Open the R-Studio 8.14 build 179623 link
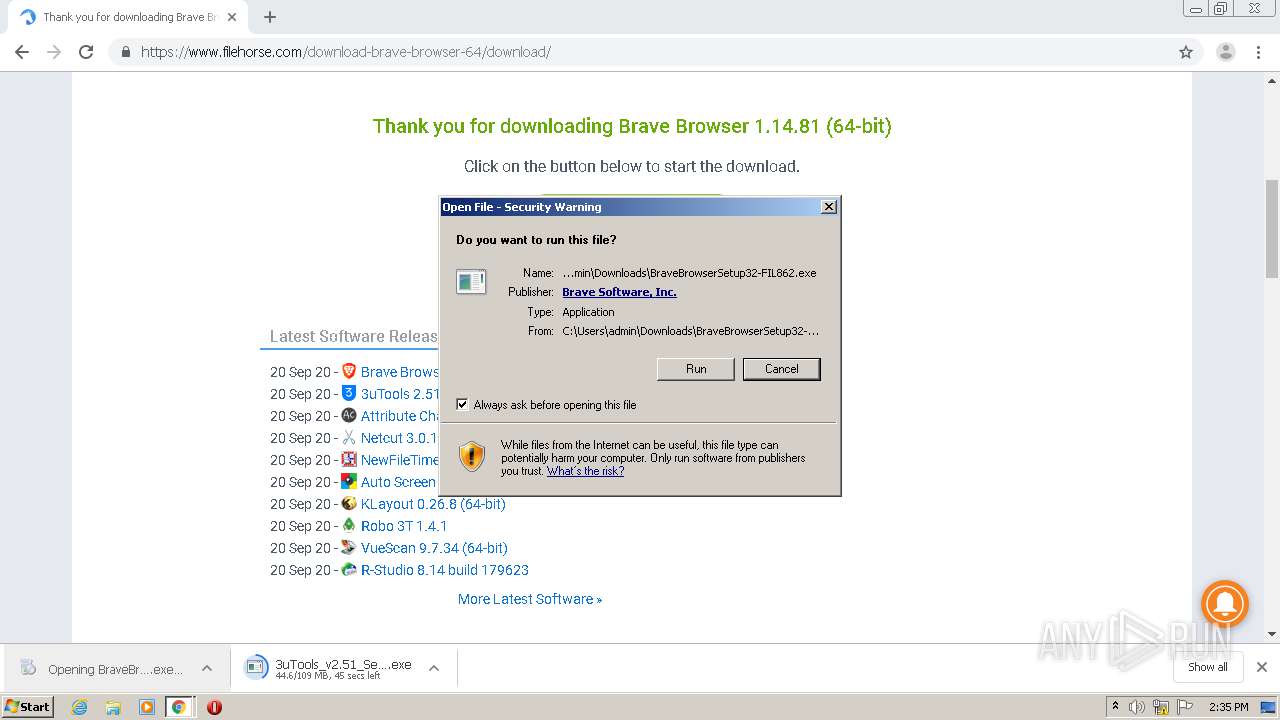The width and height of the screenshot is (1280, 720). 445,570
